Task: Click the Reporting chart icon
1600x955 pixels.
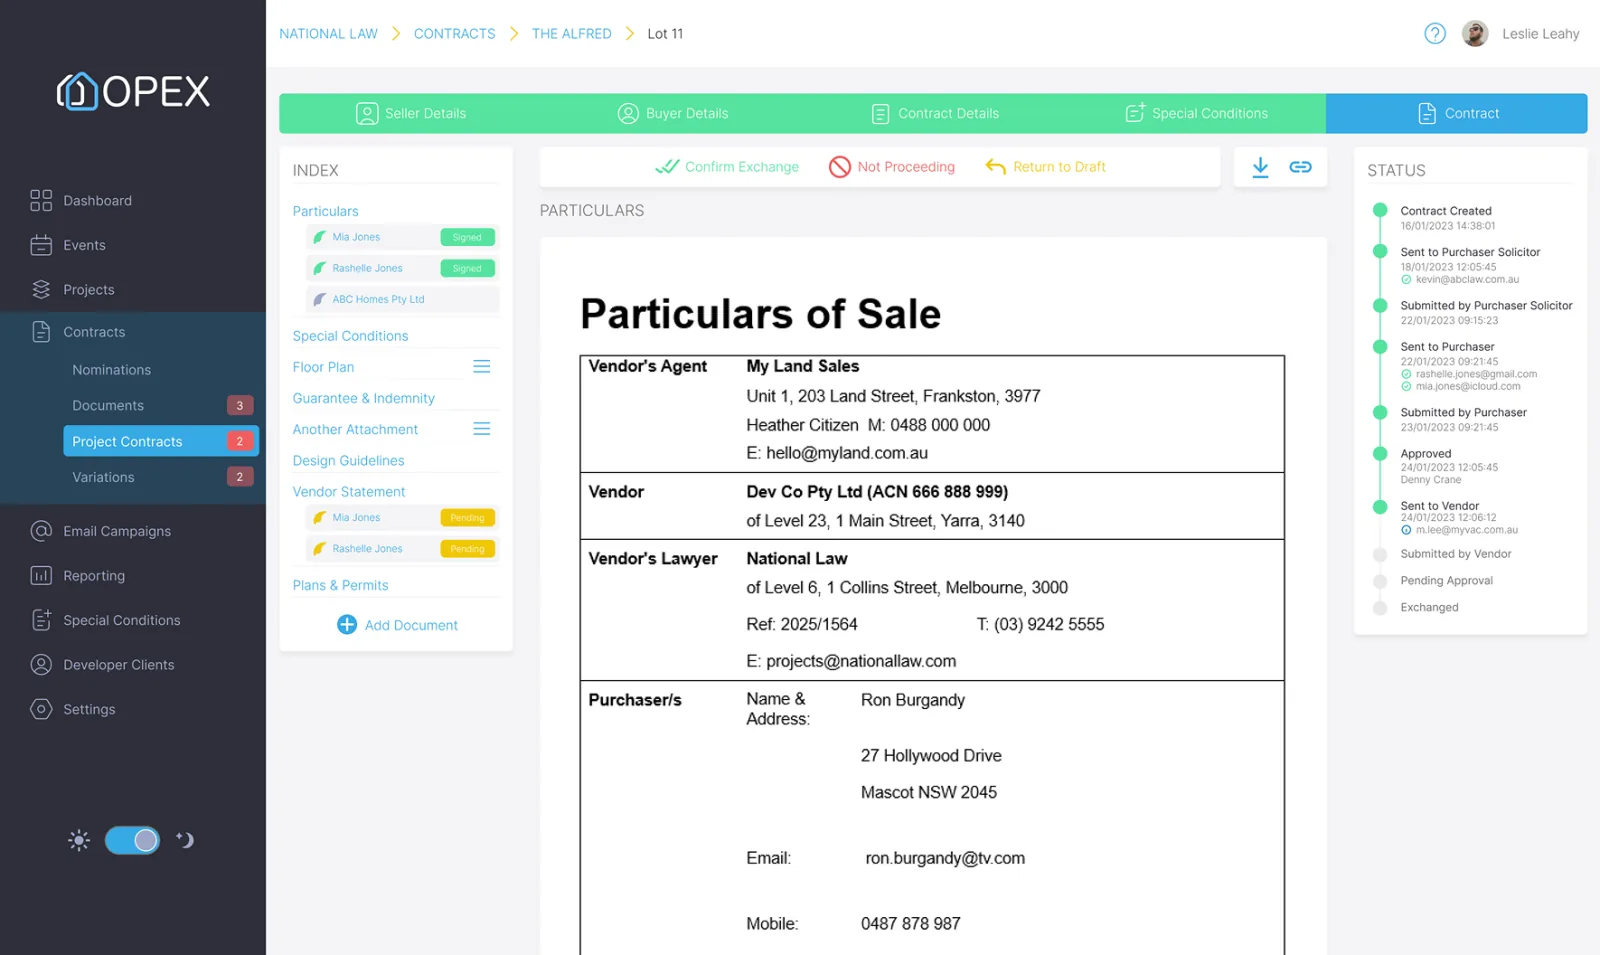Action: point(41,575)
